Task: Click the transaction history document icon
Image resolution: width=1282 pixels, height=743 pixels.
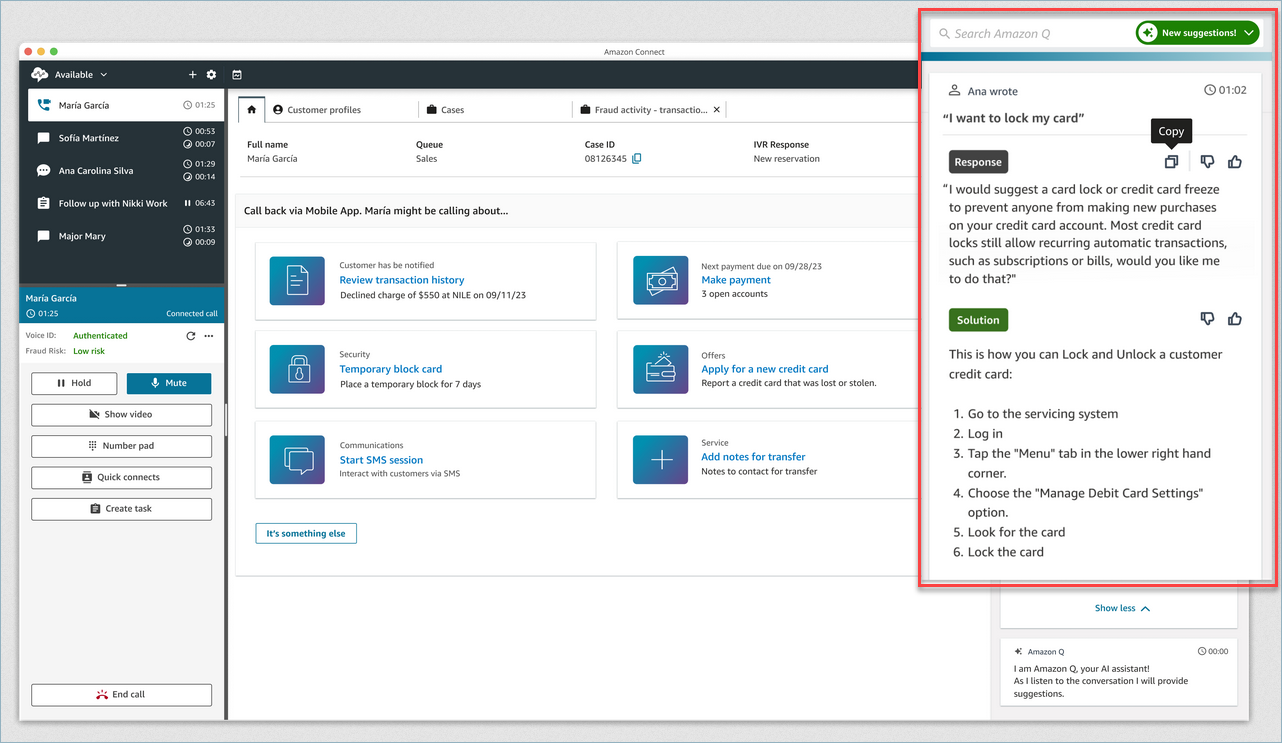Action: 297,280
